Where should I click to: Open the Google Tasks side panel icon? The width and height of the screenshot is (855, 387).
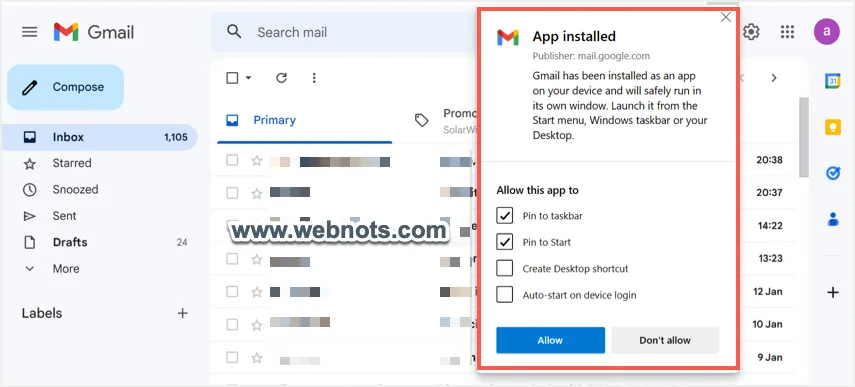coord(833,173)
